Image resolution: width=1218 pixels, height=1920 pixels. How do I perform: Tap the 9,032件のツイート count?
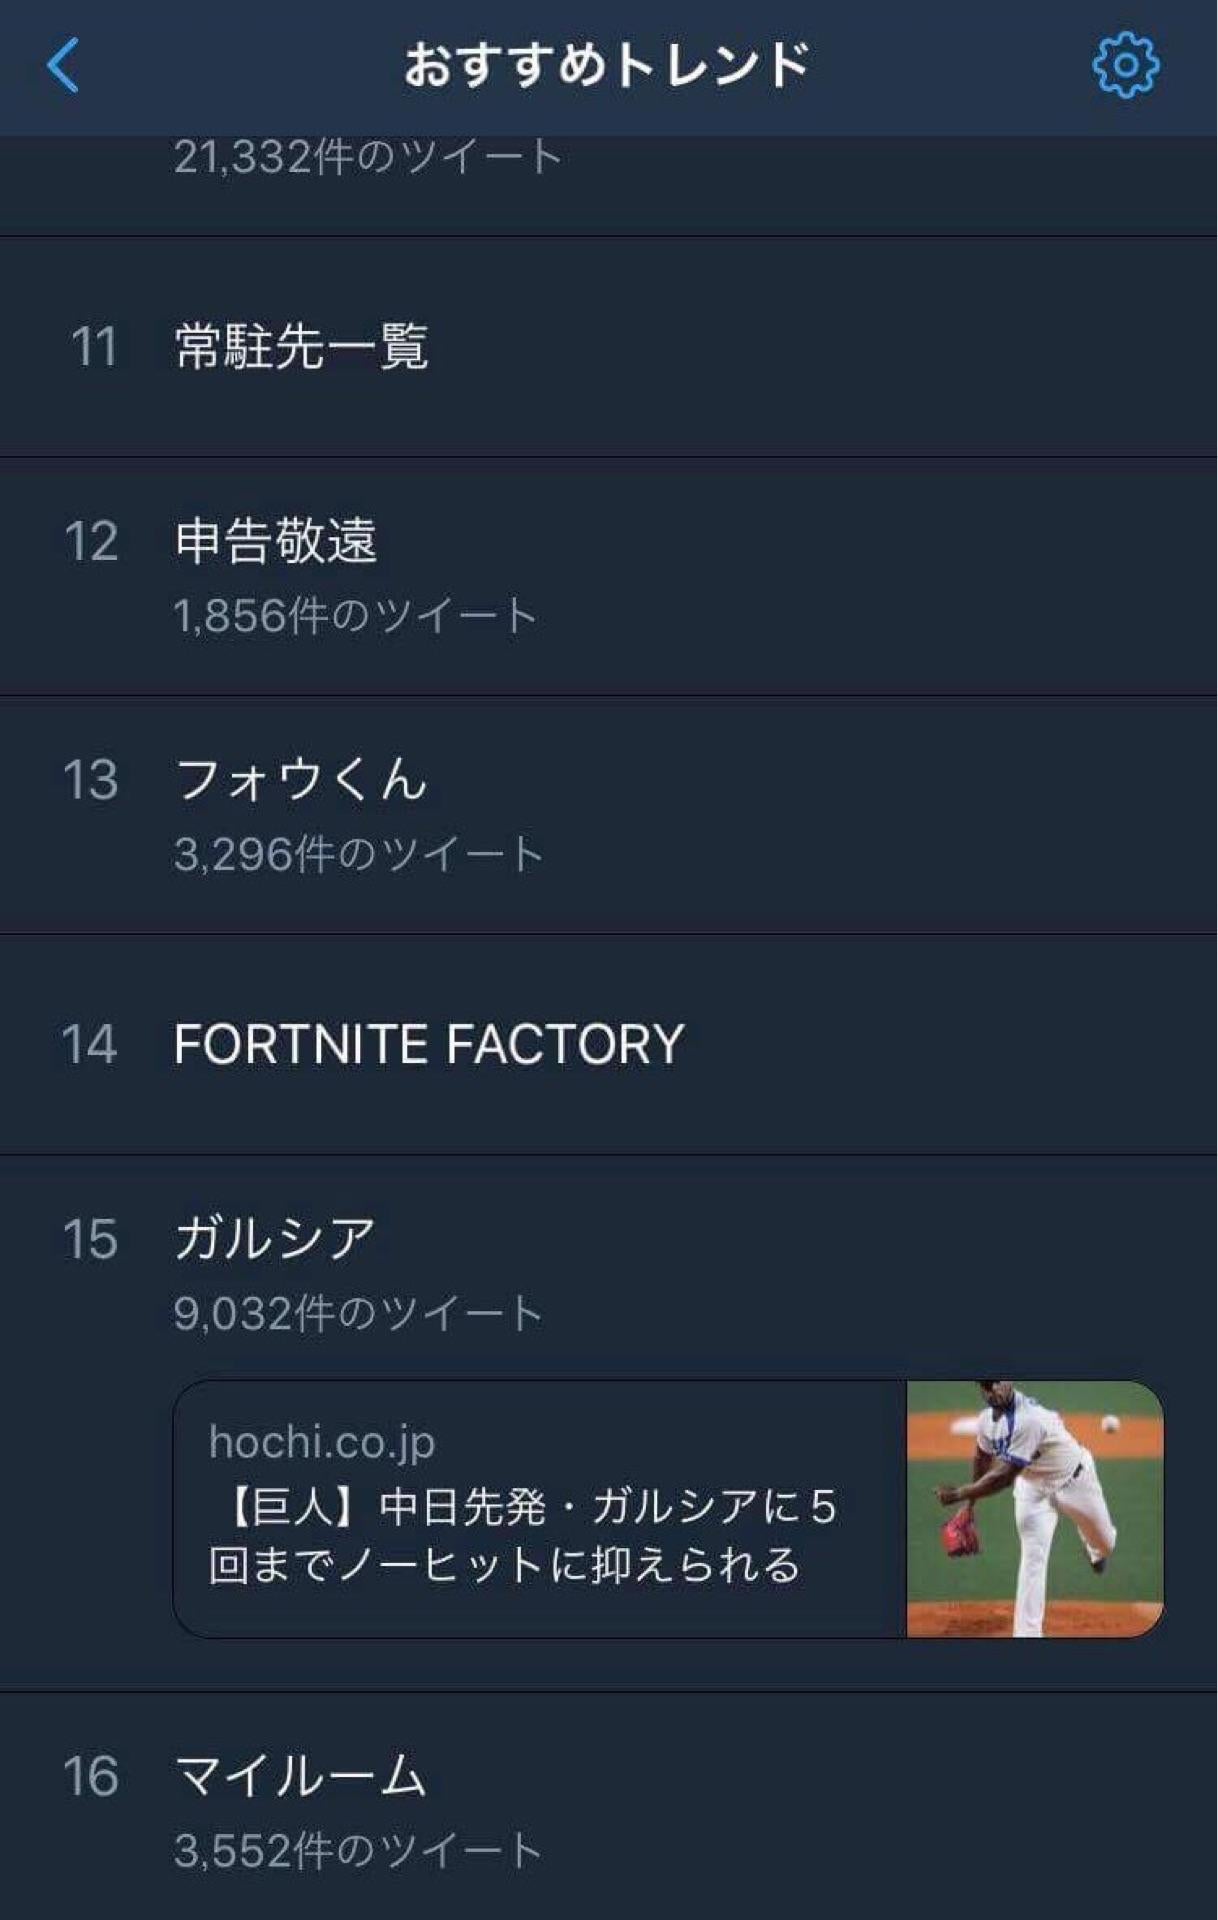358,1313
